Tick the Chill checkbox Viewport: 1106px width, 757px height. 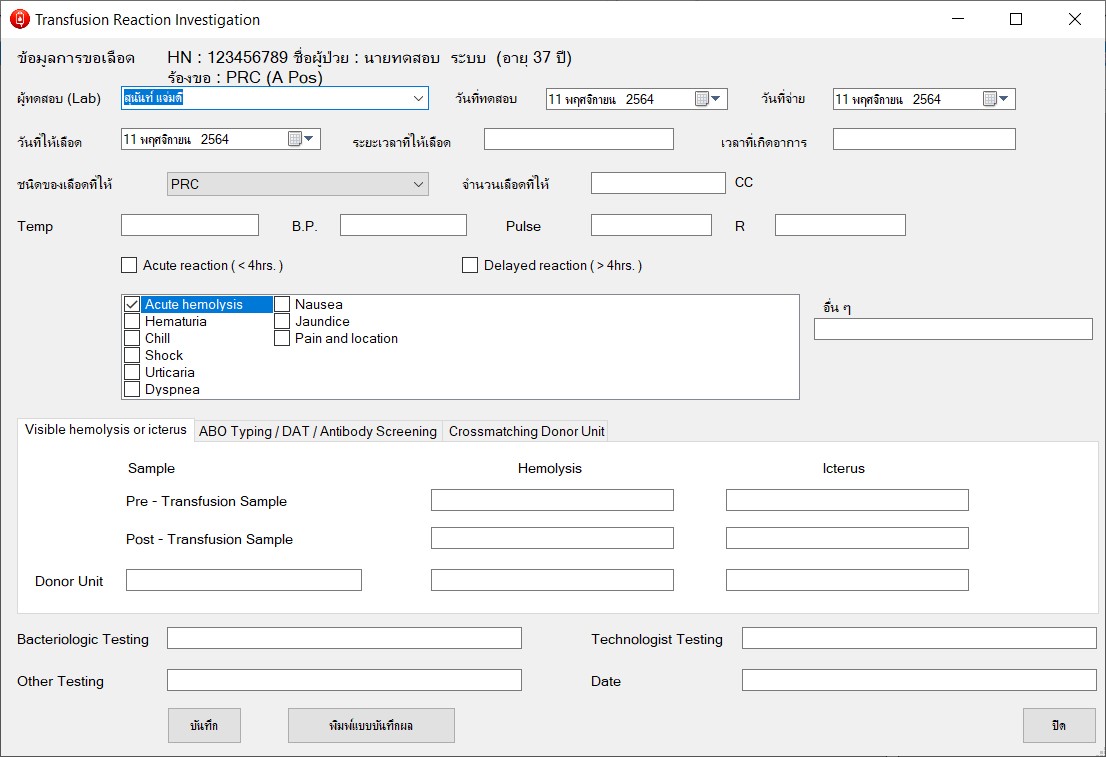click(x=132, y=338)
